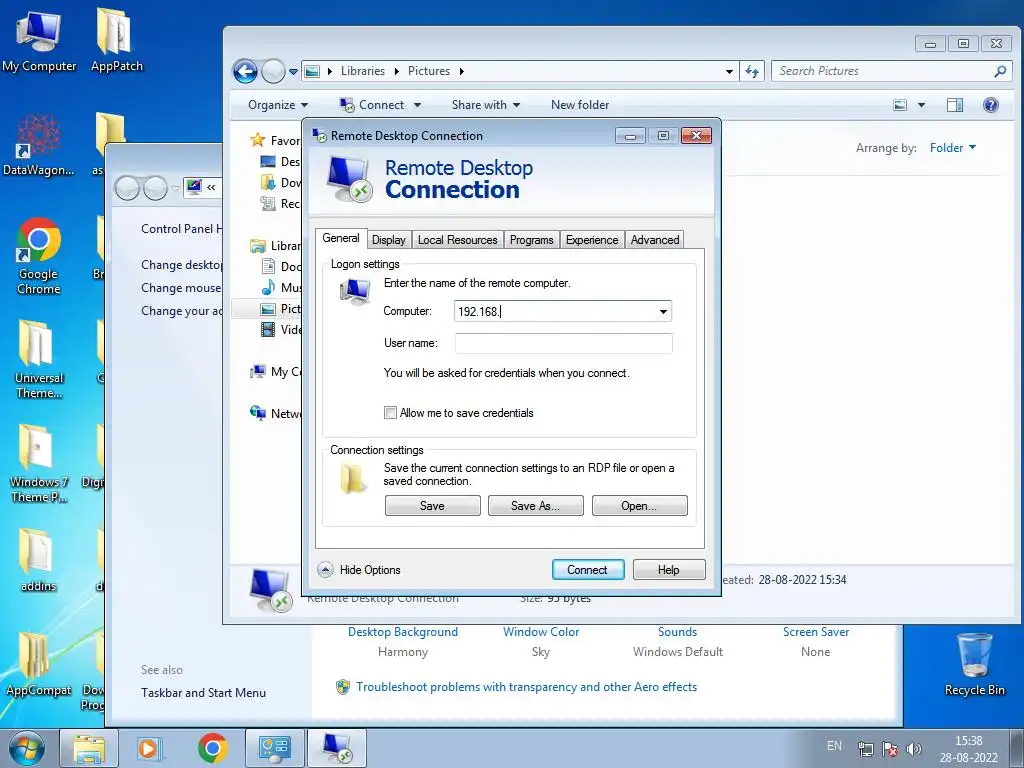Viewport: 1024px width, 768px height.
Task: Expand address bar history dropdown arrow
Action: coord(729,71)
